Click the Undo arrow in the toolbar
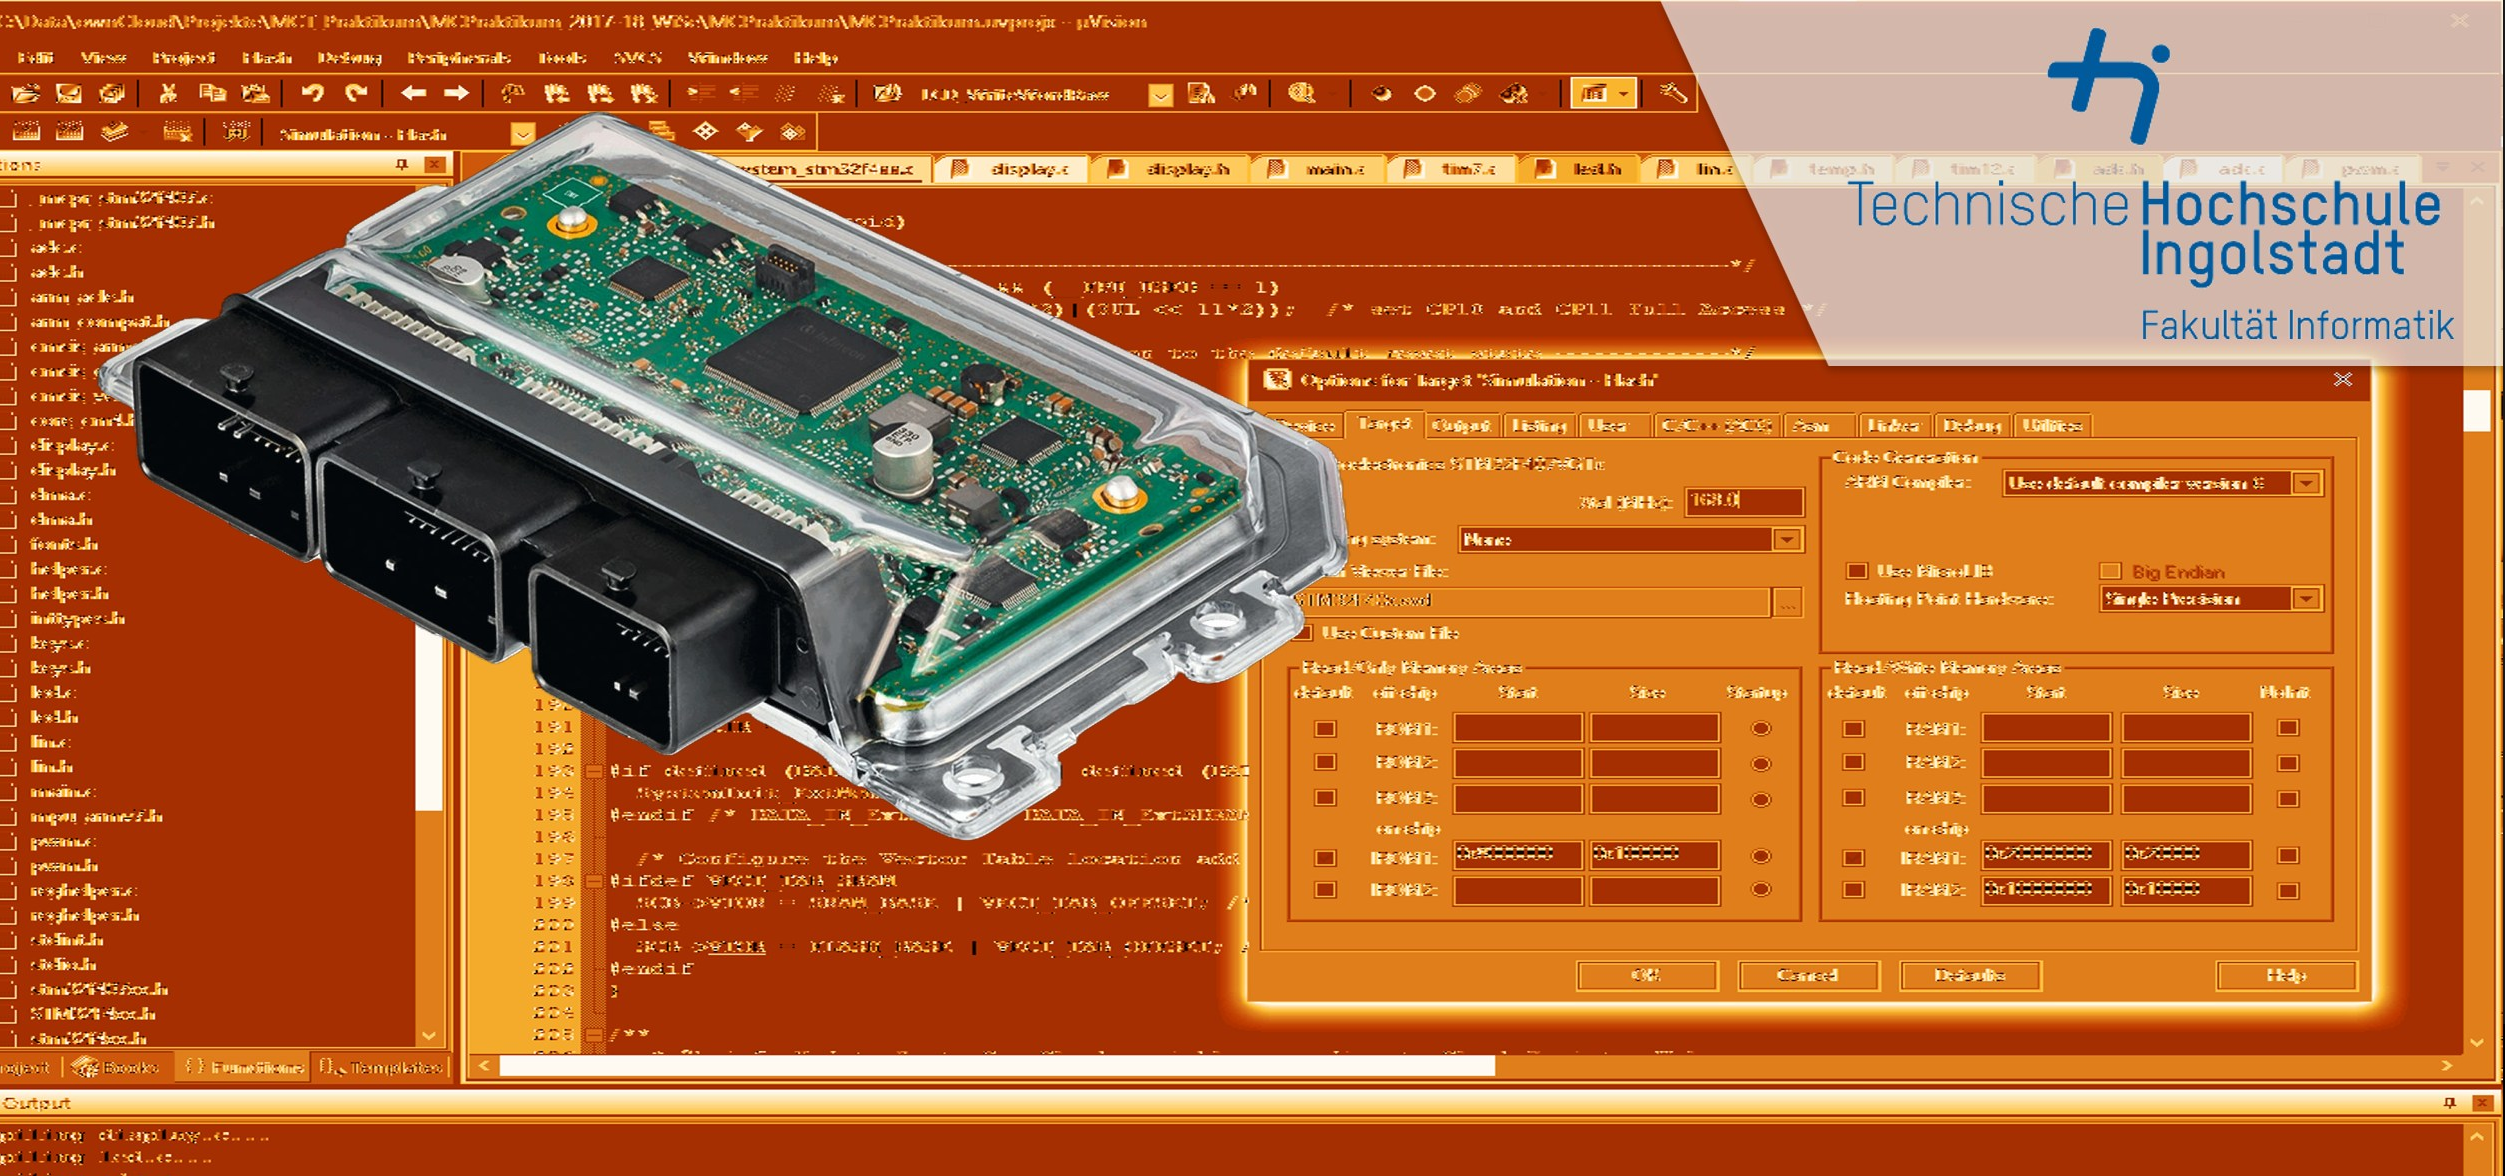 pyautogui.click(x=313, y=94)
